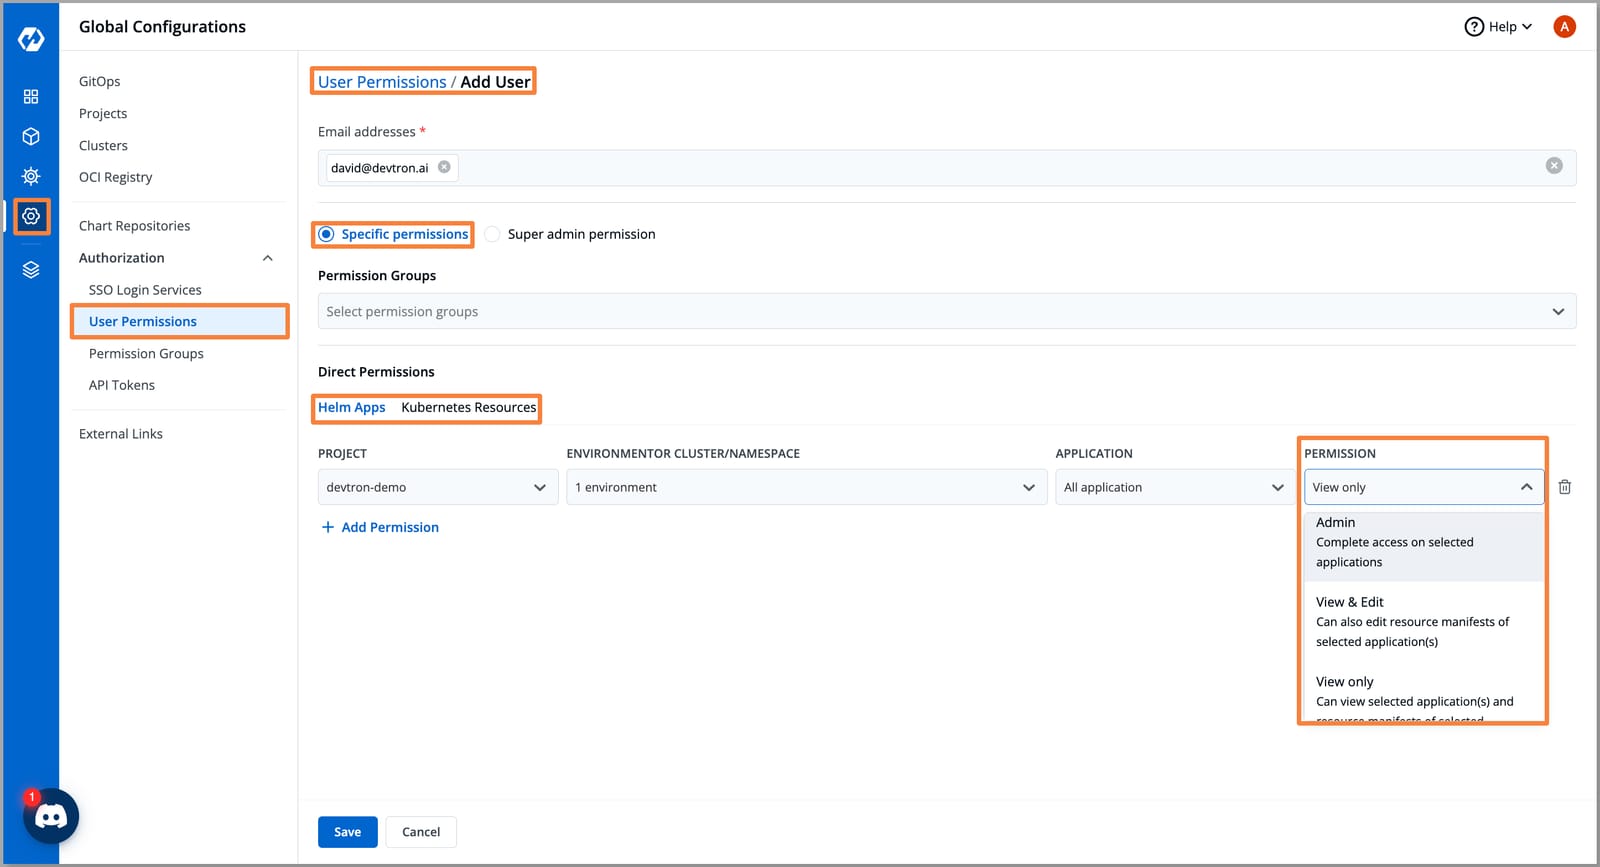This screenshot has height=867, width=1600.
Task: Open API Tokens in the sidebar
Action: 122,385
